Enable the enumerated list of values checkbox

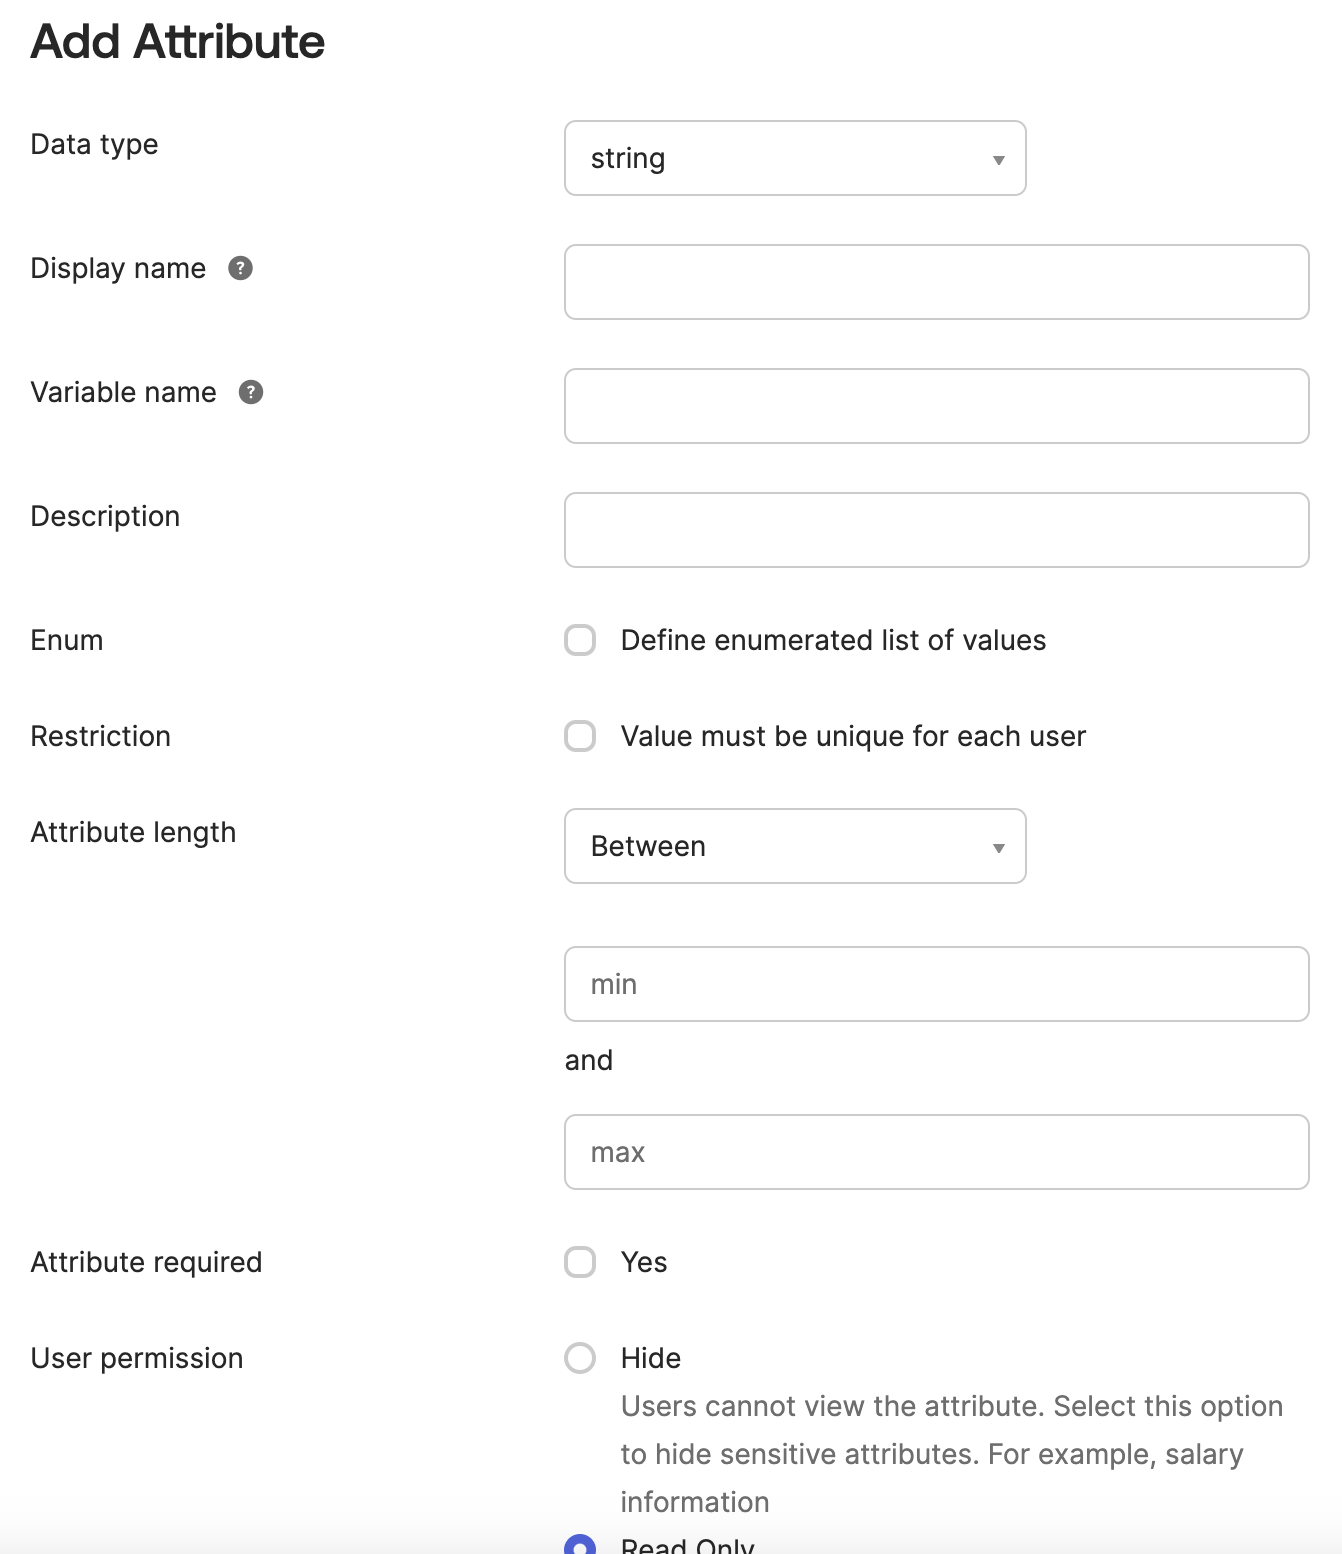click(580, 640)
